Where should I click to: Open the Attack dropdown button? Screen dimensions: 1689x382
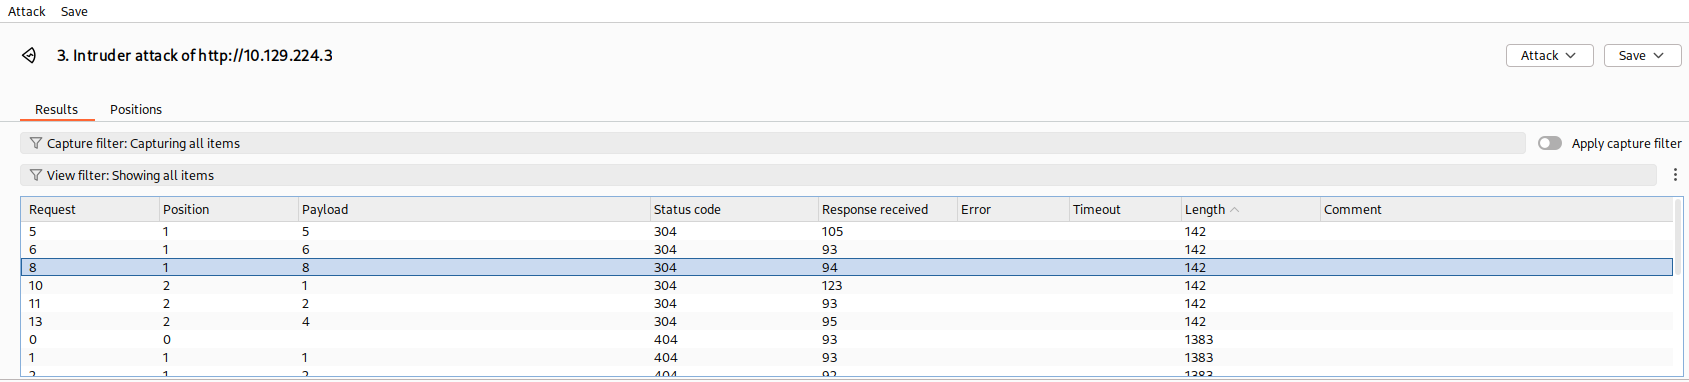click(1549, 55)
